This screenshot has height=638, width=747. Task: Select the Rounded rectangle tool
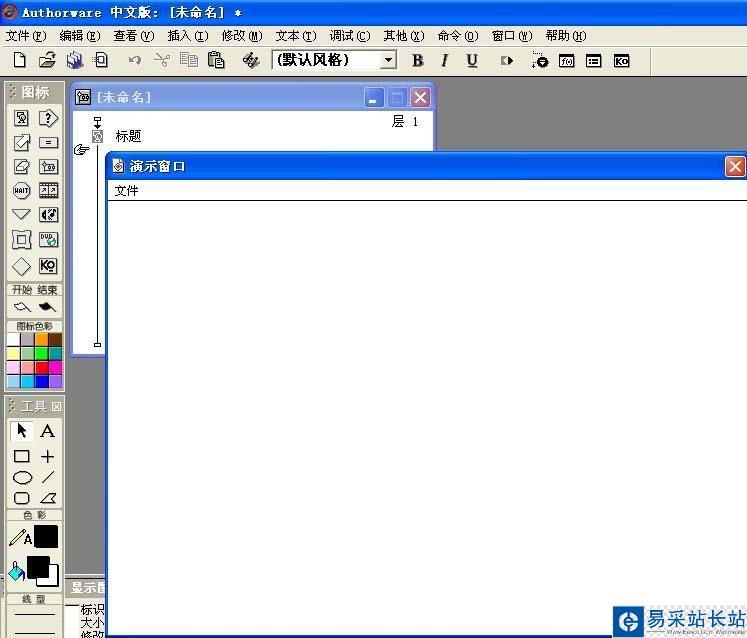pos(22,498)
